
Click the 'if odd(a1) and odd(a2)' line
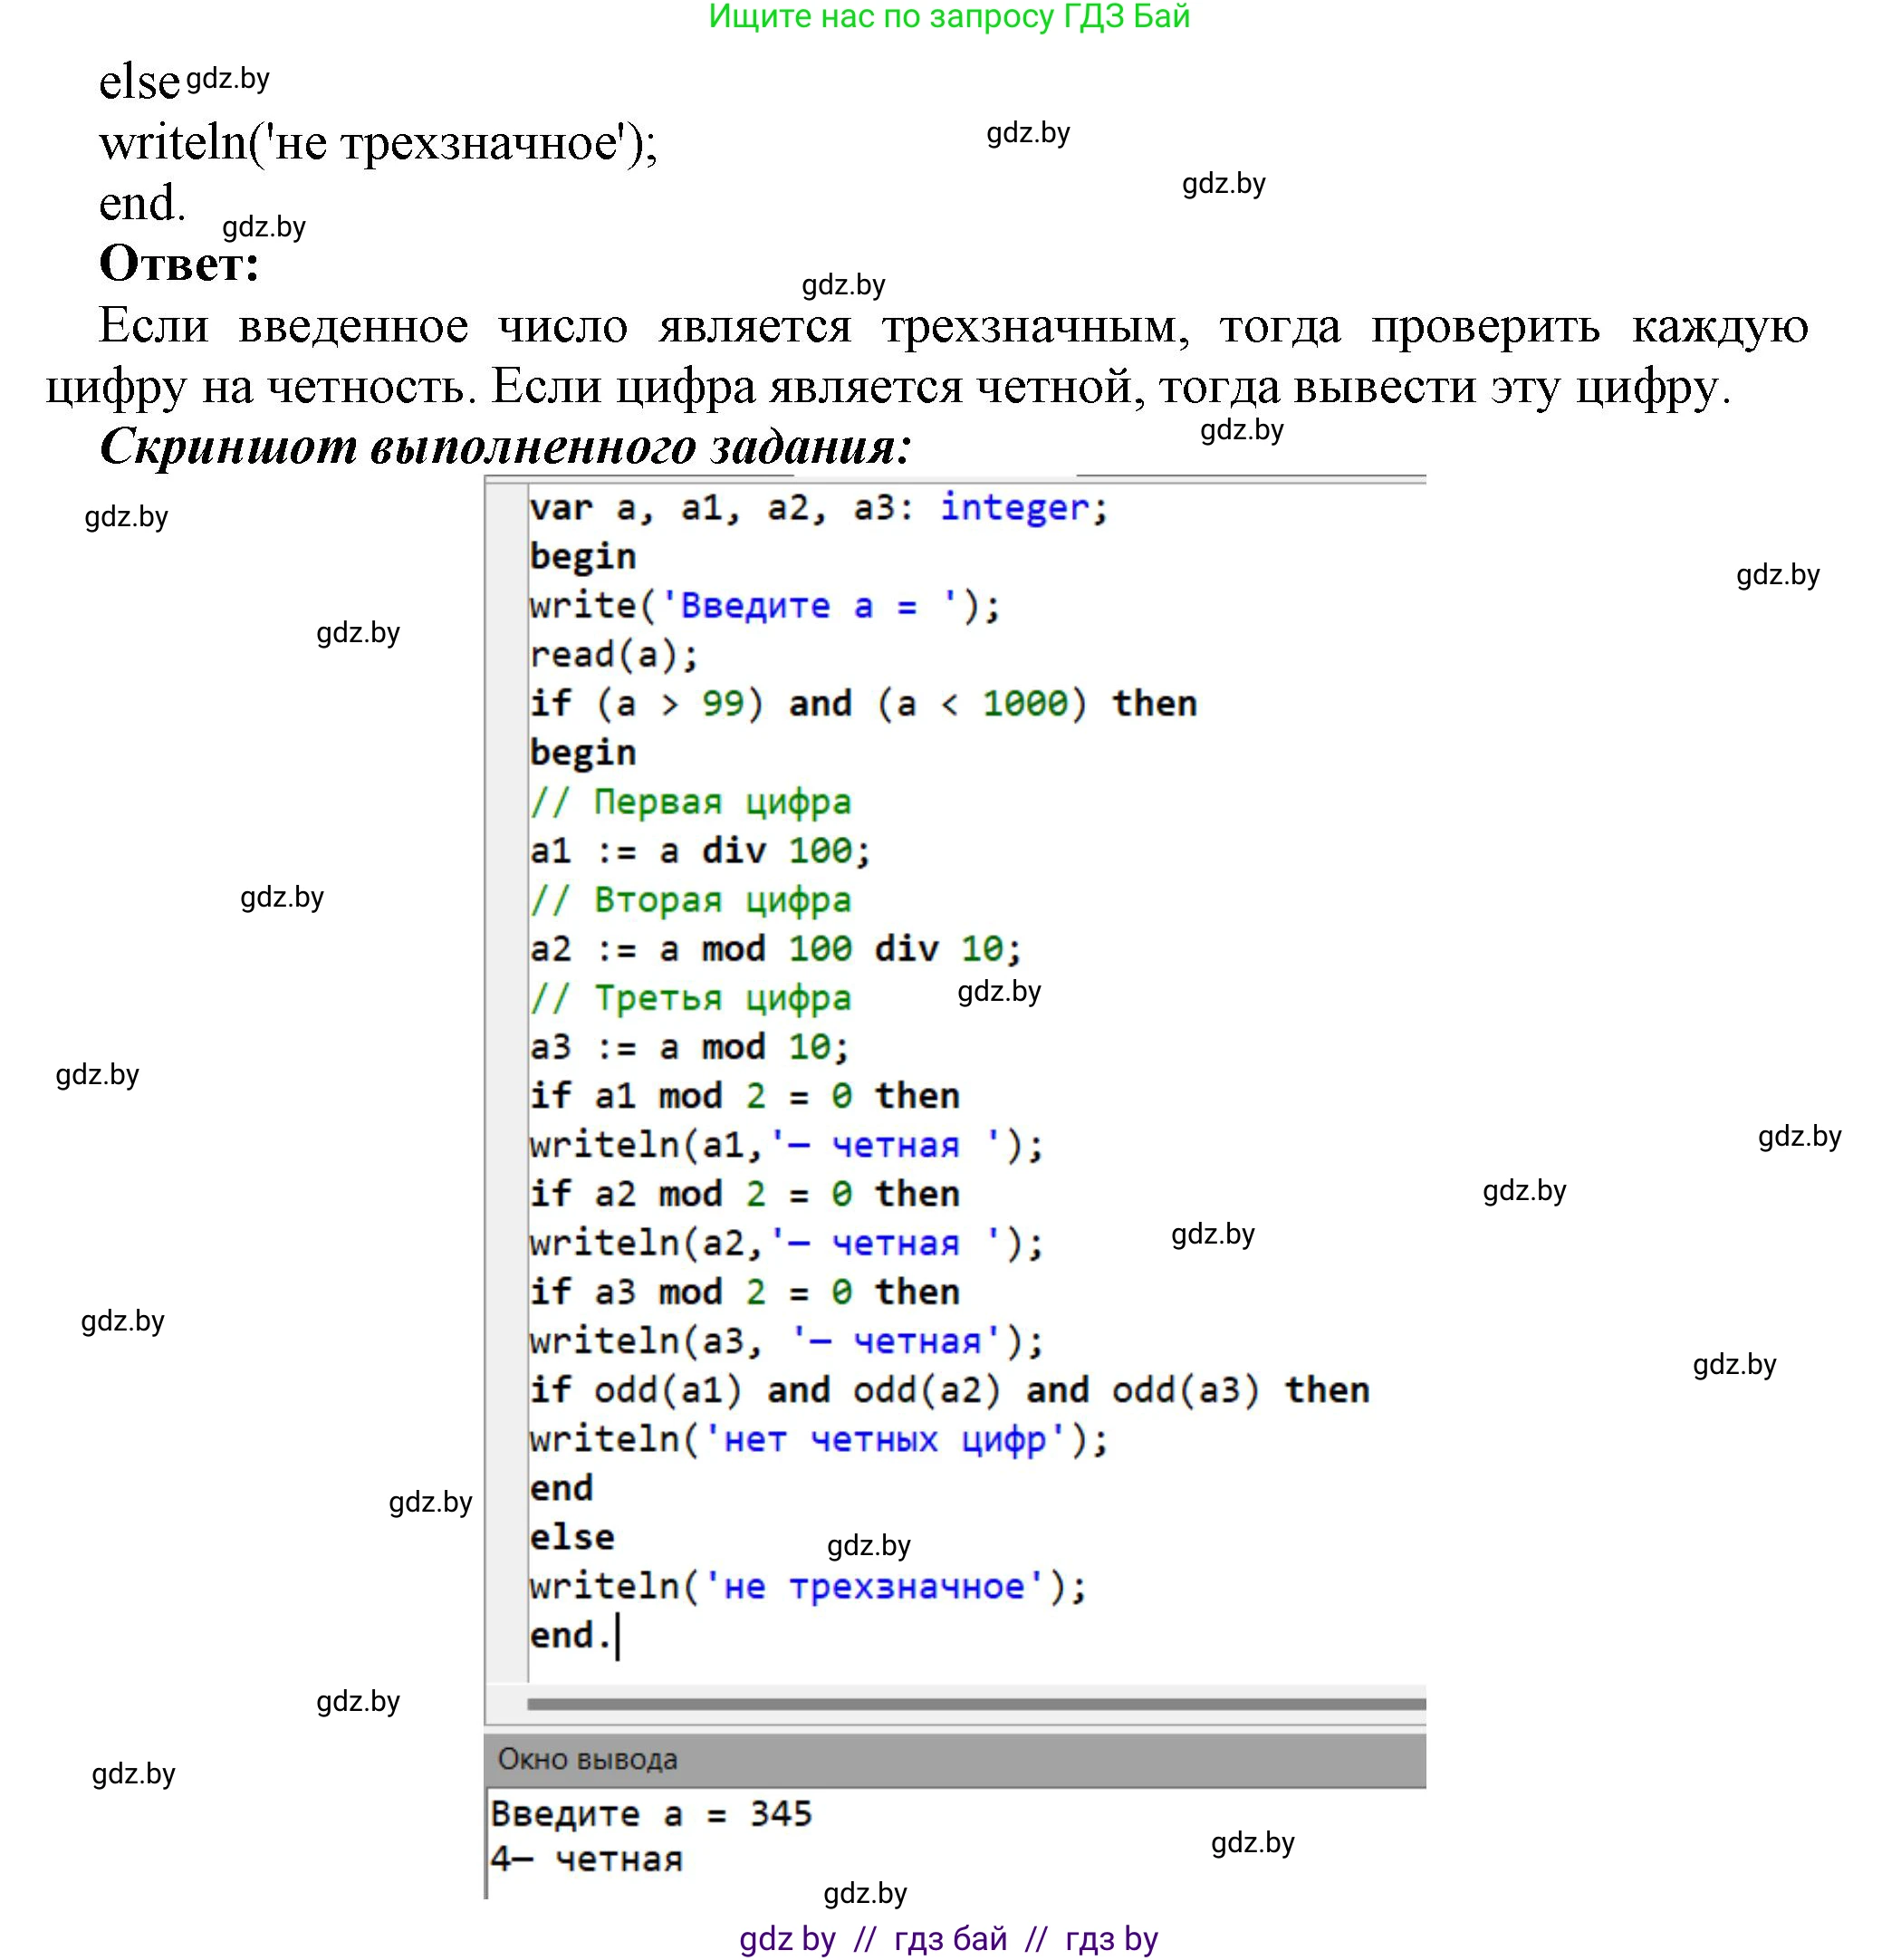coord(948,1390)
